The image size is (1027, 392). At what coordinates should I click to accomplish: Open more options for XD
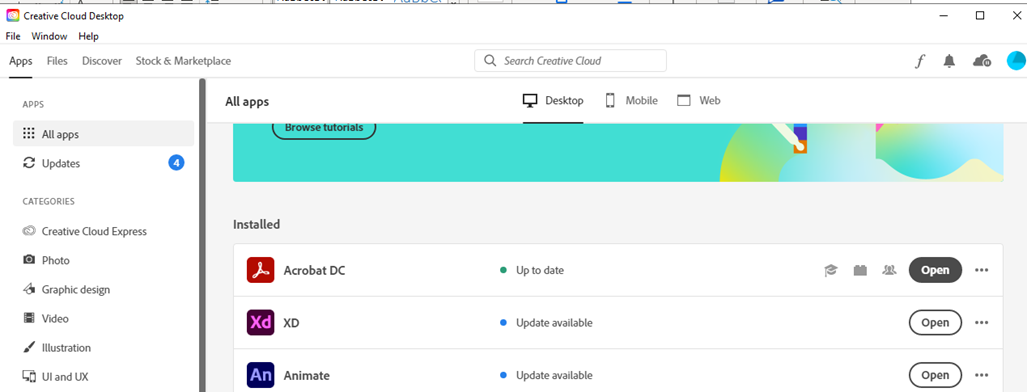(981, 323)
